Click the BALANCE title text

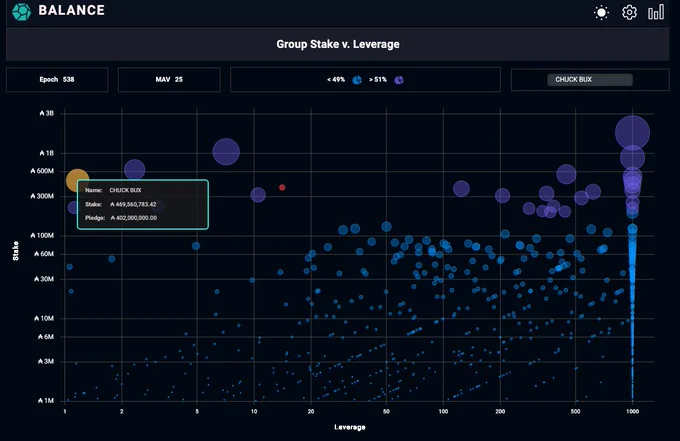point(72,10)
